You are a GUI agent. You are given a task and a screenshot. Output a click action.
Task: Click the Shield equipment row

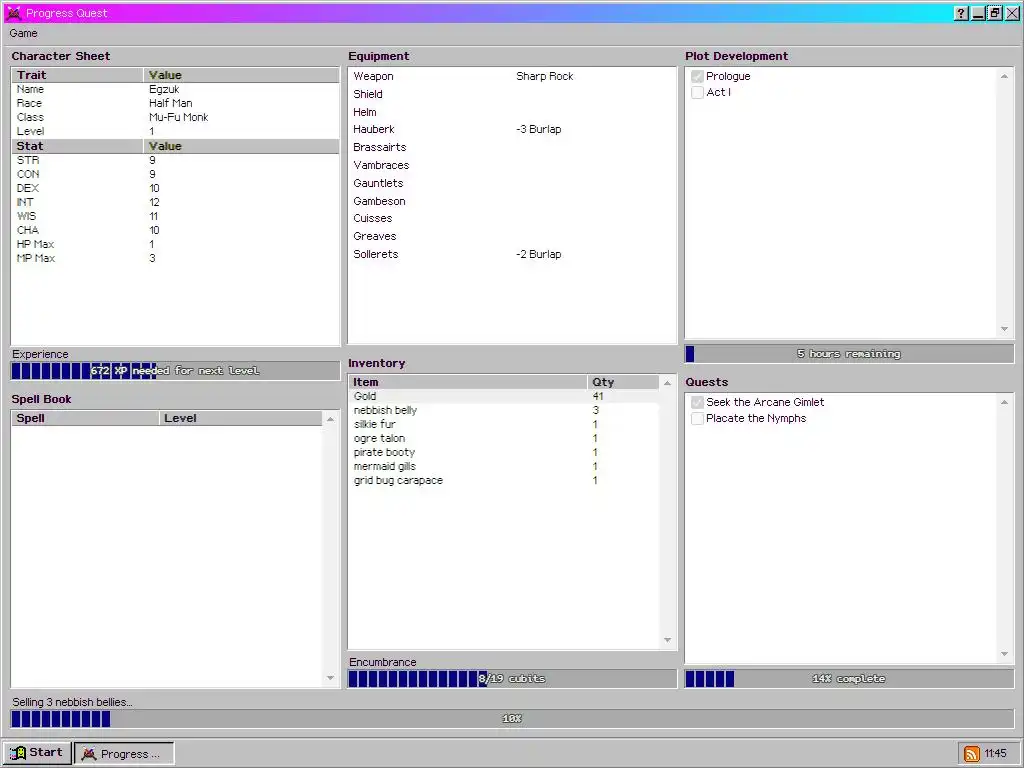point(512,94)
